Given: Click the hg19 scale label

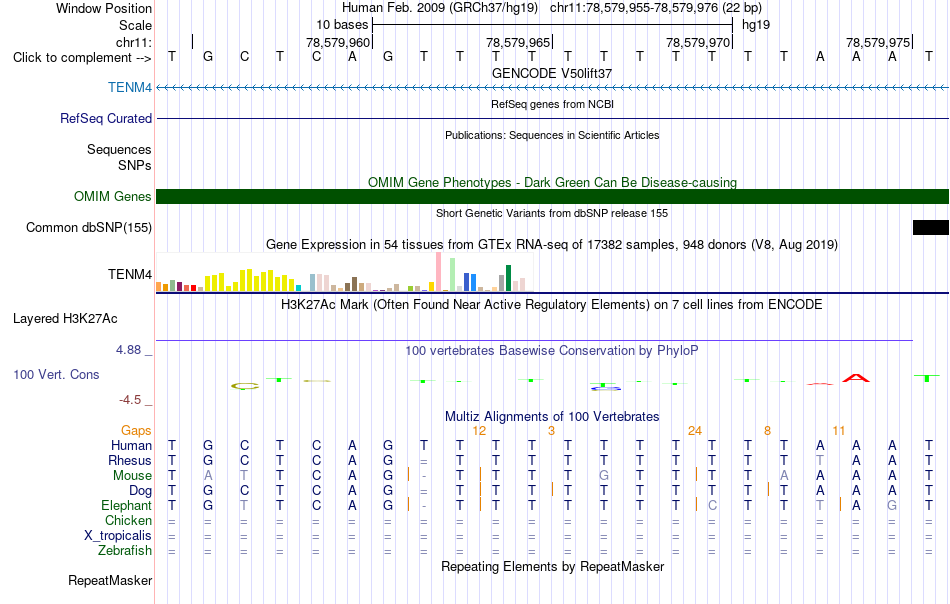Looking at the screenshot, I should pos(756,25).
